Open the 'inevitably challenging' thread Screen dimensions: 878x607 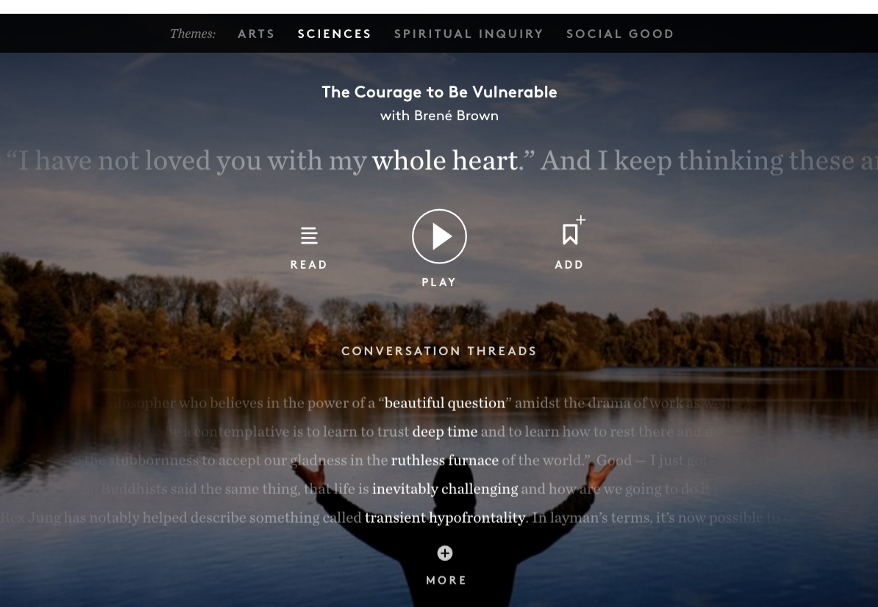[x=445, y=489]
